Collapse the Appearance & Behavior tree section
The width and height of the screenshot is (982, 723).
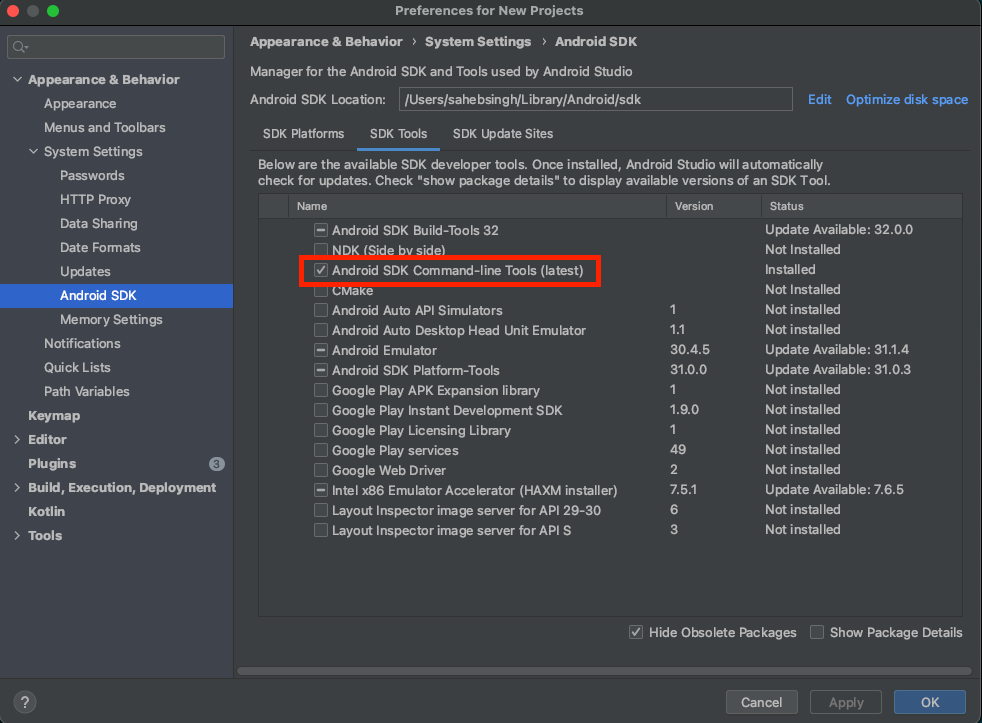(17, 80)
